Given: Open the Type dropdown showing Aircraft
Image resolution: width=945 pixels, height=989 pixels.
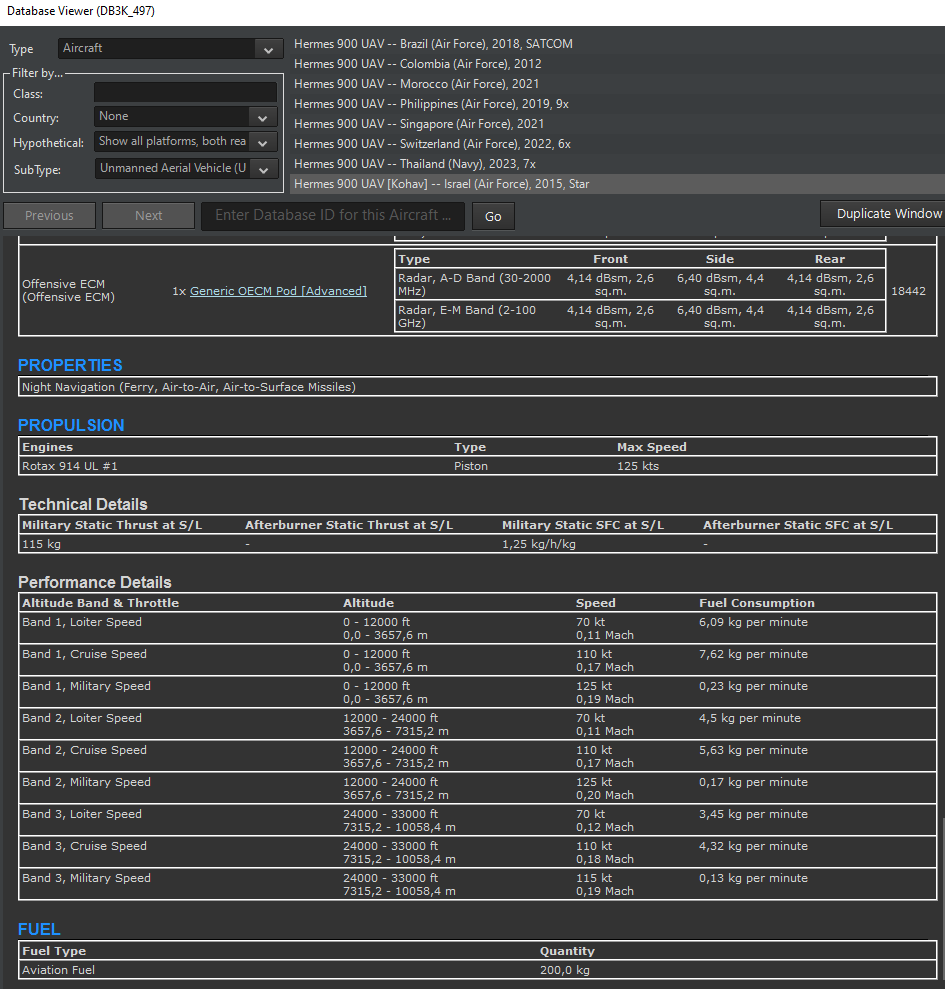Looking at the screenshot, I should pos(170,48).
